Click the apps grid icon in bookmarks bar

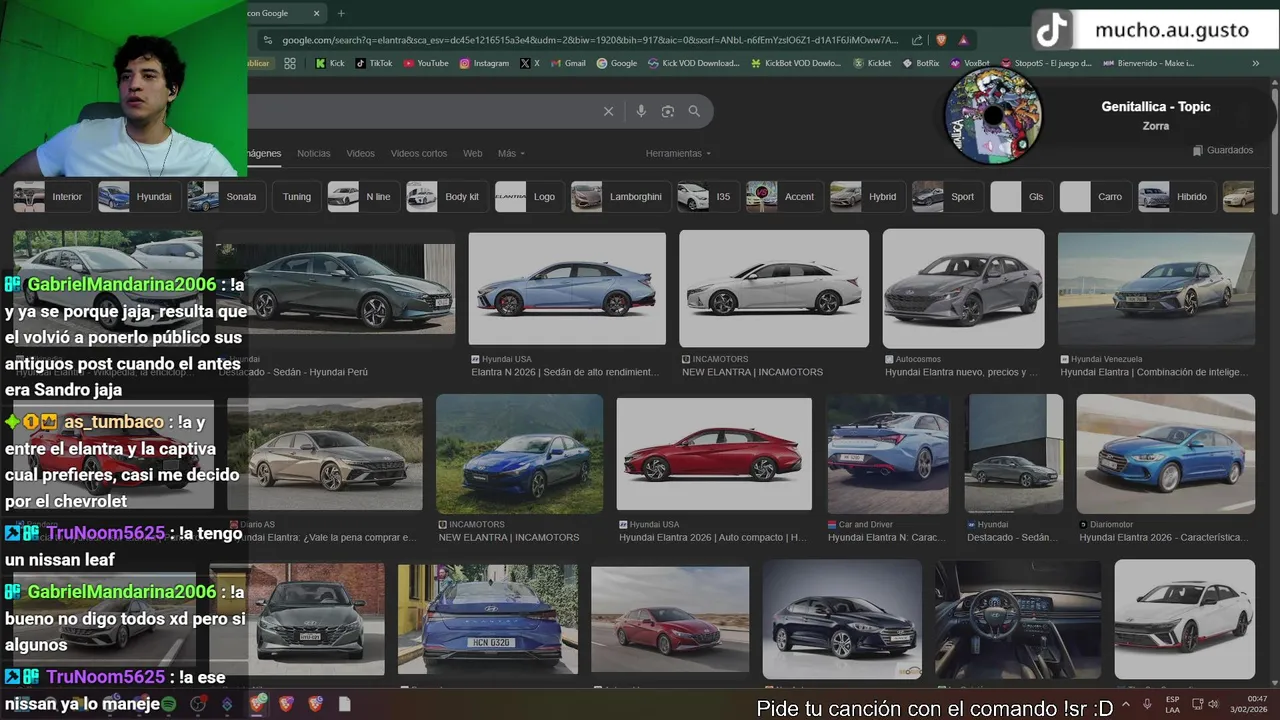coord(290,63)
